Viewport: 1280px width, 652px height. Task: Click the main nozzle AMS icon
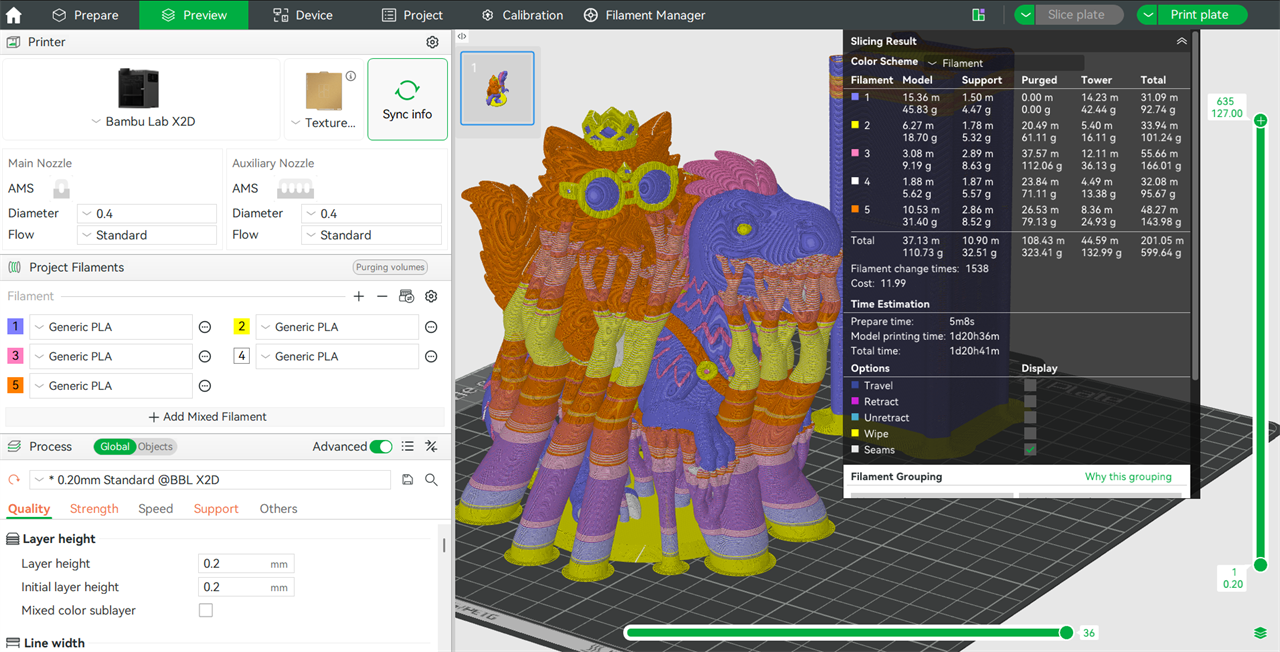click(61, 188)
